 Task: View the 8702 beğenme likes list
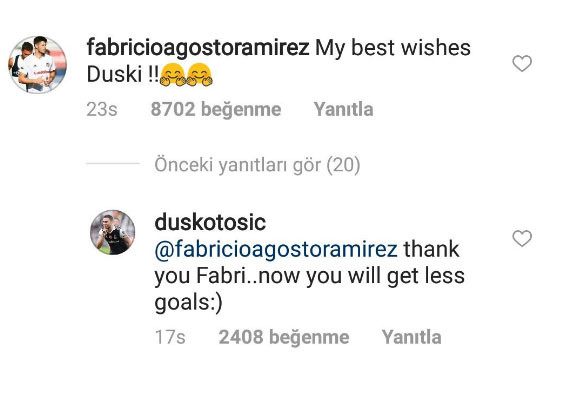pos(216,109)
